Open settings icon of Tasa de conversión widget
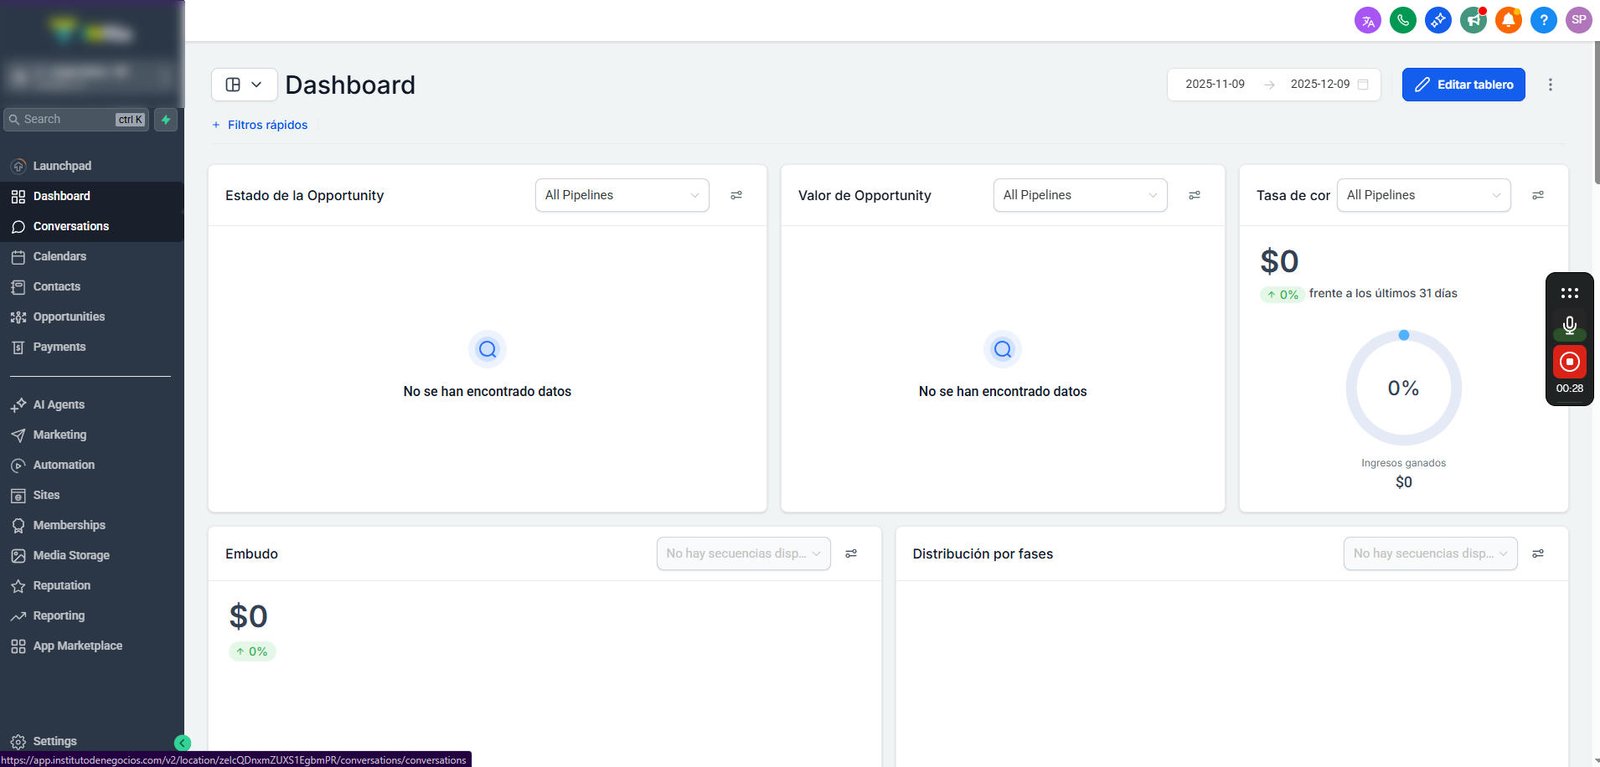 pos(1538,195)
